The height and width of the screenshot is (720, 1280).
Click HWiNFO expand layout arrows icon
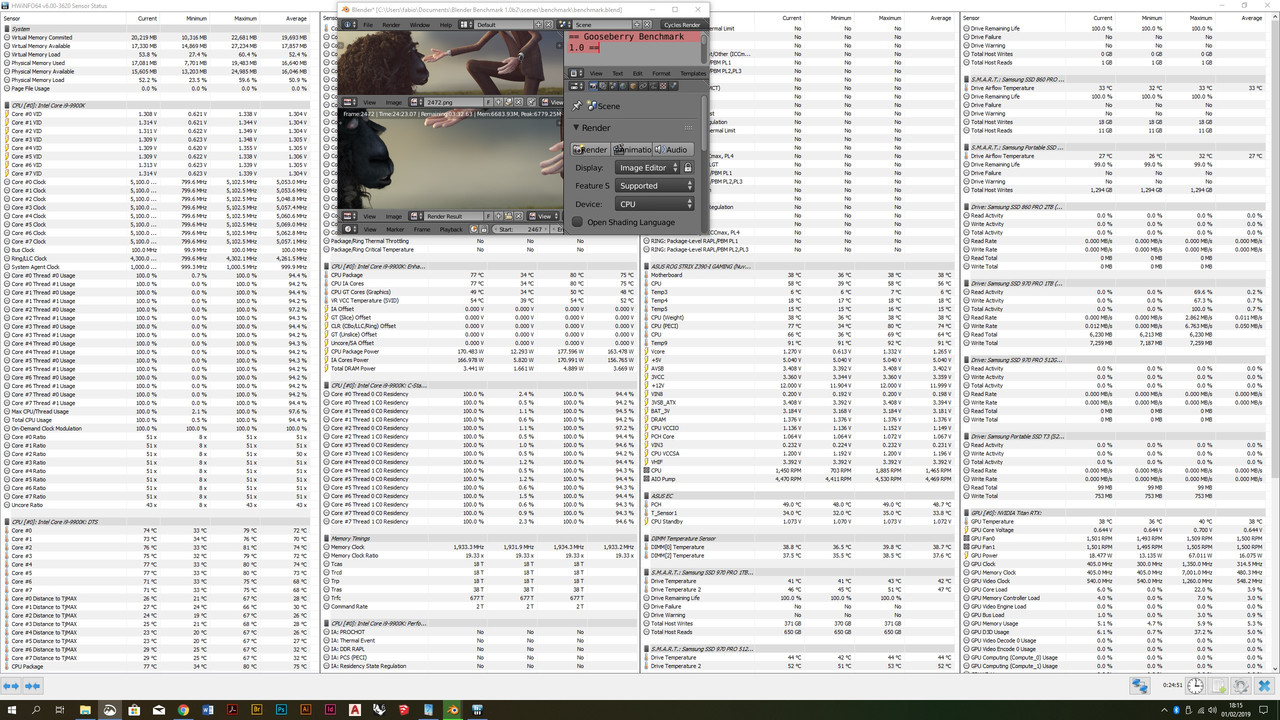12,686
